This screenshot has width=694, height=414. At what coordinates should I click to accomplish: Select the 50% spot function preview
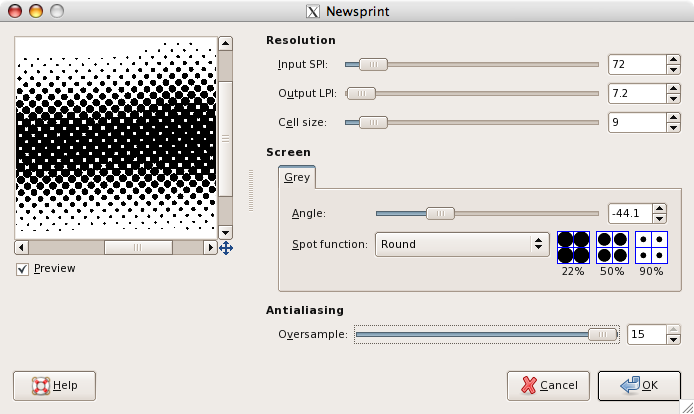(x=612, y=248)
